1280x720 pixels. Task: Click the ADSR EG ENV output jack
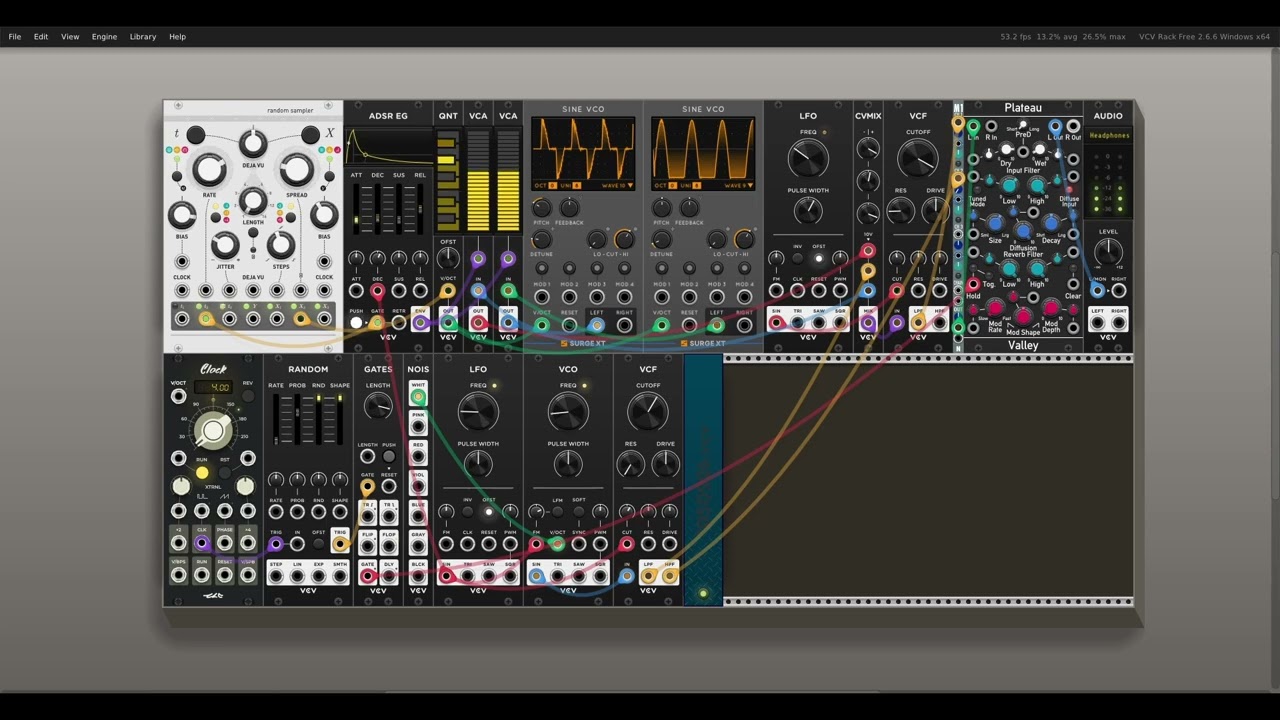(x=420, y=323)
